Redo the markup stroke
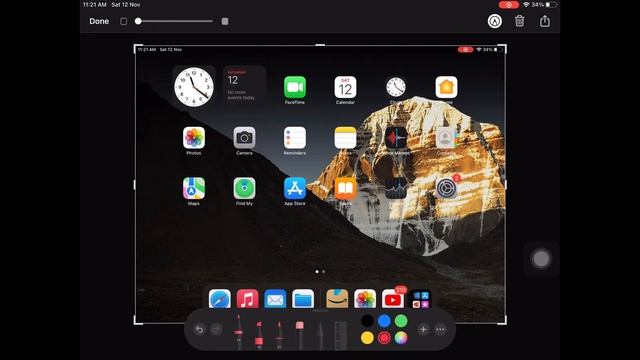 coord(216,329)
